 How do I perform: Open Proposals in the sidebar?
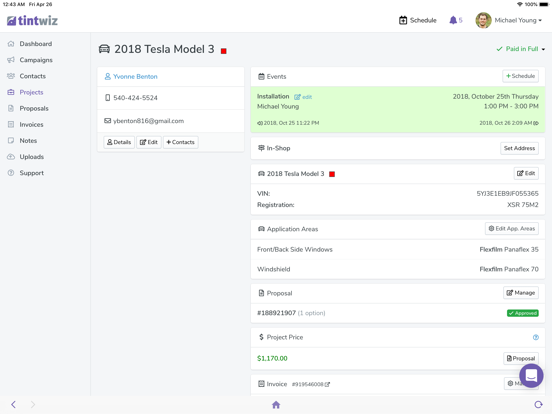pyautogui.click(x=34, y=108)
